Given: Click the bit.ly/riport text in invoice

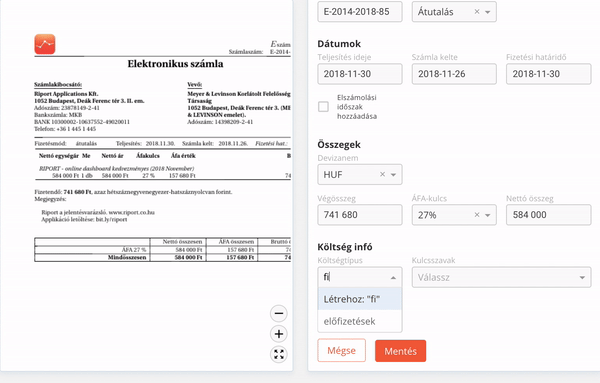Looking at the screenshot, I should click(x=111, y=220).
